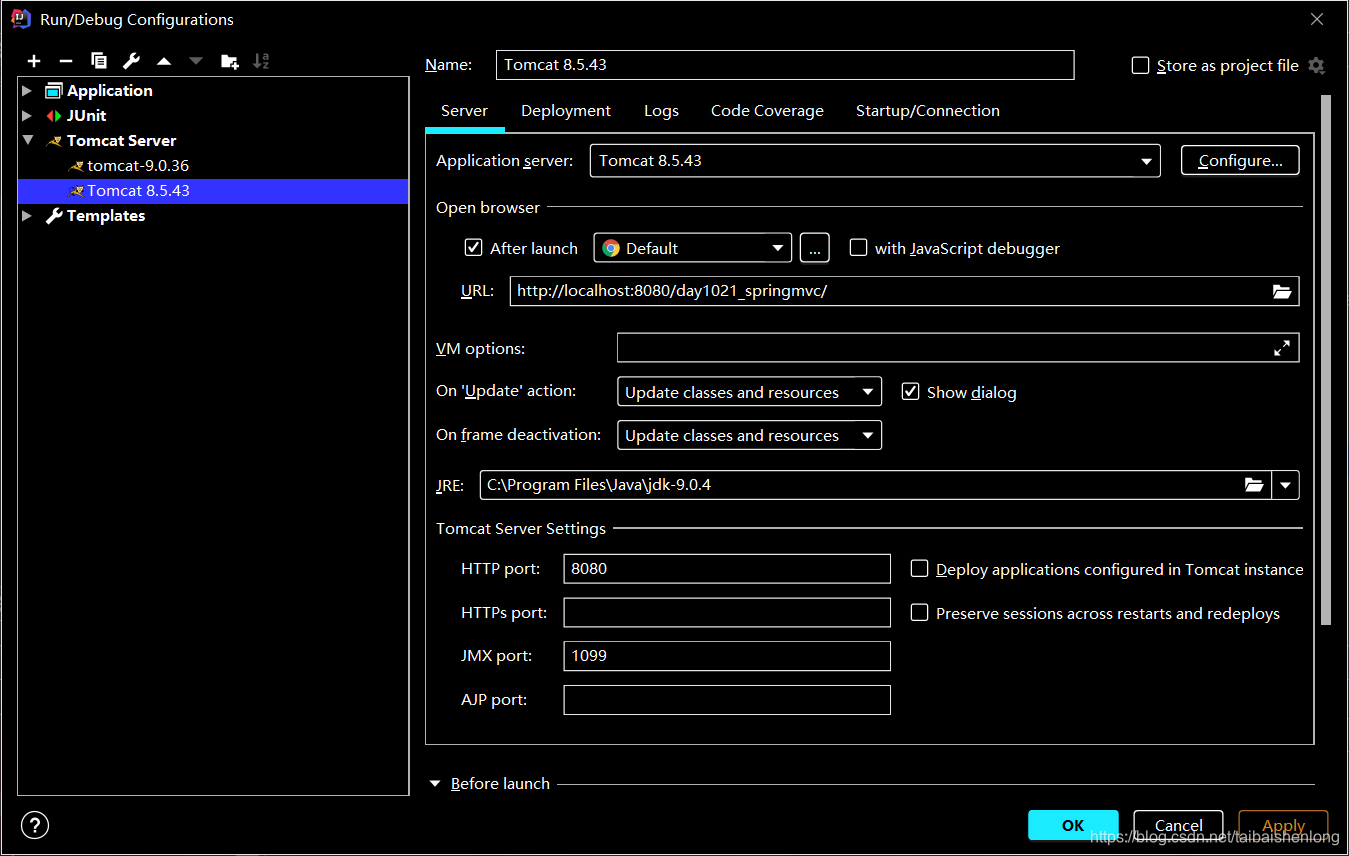Select the tomcat-9.0.36 configuration
Viewport: 1349px width, 856px height.
[x=213, y=165]
